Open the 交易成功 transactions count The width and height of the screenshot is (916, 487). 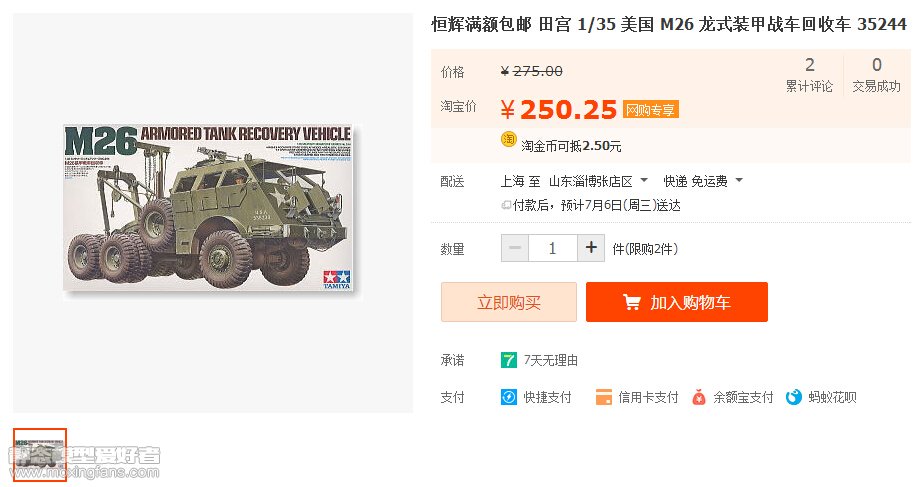(x=876, y=75)
